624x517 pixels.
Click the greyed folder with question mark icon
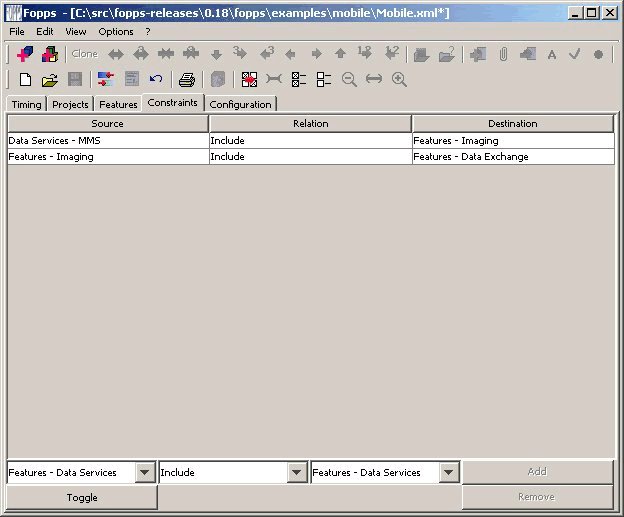click(447, 54)
